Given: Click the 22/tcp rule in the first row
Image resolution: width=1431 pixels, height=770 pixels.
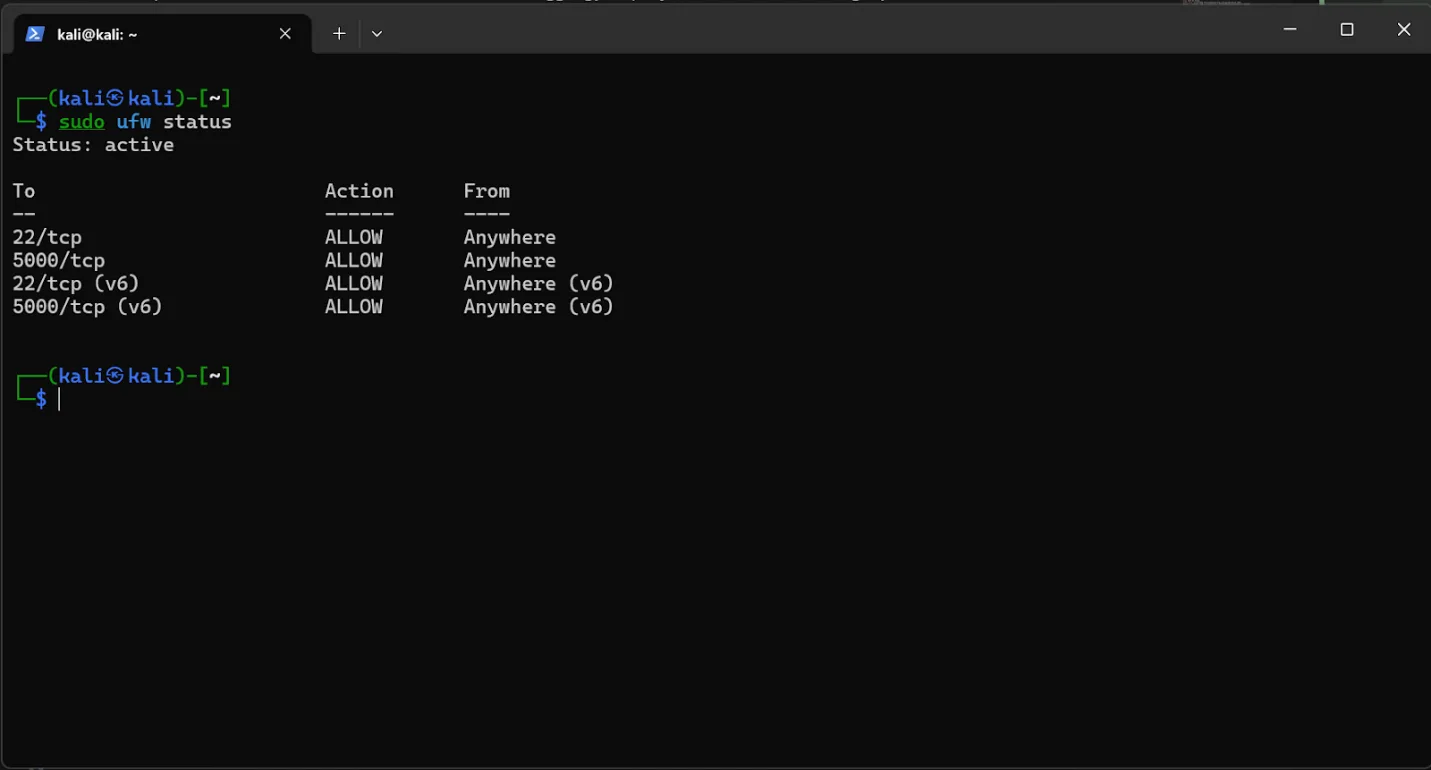Looking at the screenshot, I should [47, 238].
